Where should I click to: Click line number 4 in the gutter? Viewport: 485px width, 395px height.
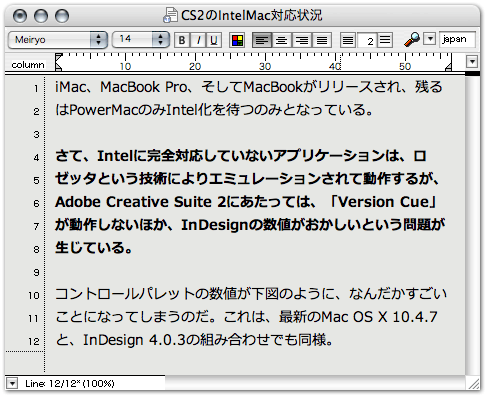point(36,157)
